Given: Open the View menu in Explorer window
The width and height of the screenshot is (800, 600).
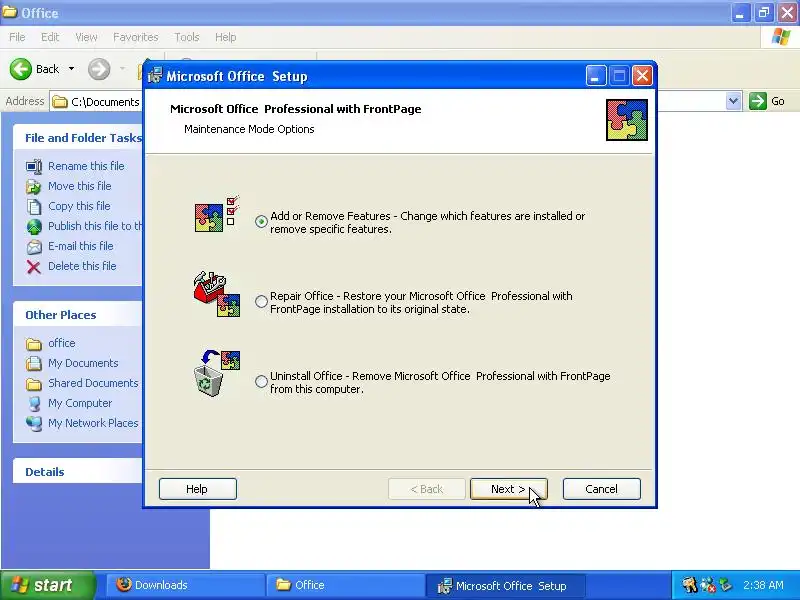Looking at the screenshot, I should point(86,37).
